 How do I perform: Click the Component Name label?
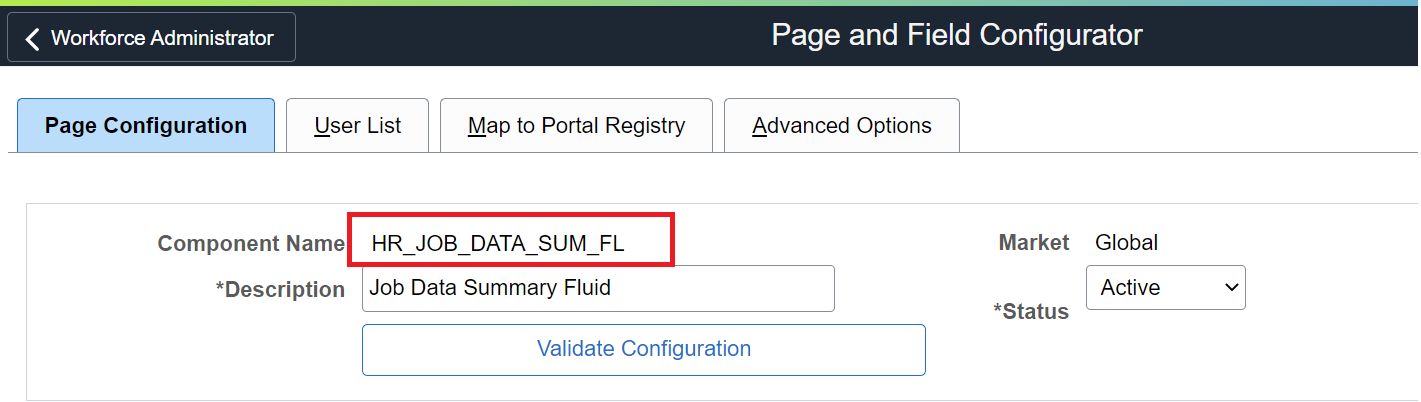251,243
